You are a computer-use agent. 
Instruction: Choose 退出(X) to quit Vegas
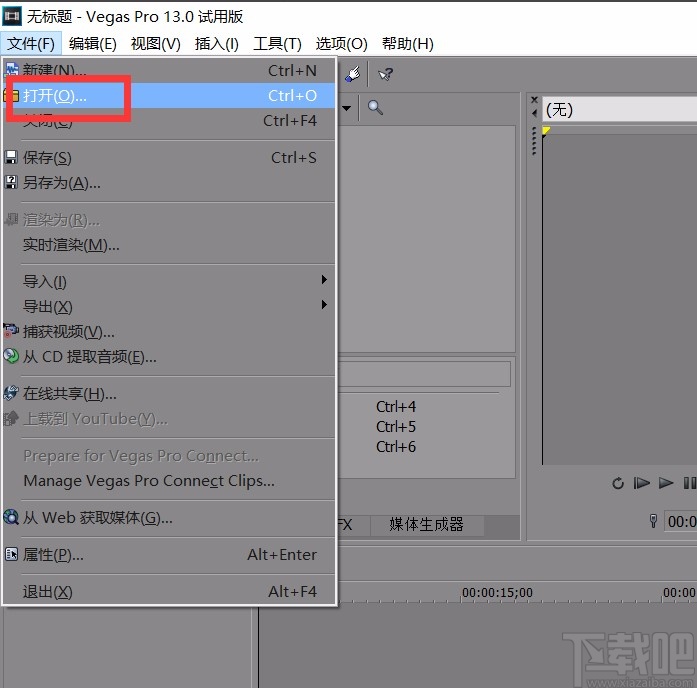pos(169,592)
